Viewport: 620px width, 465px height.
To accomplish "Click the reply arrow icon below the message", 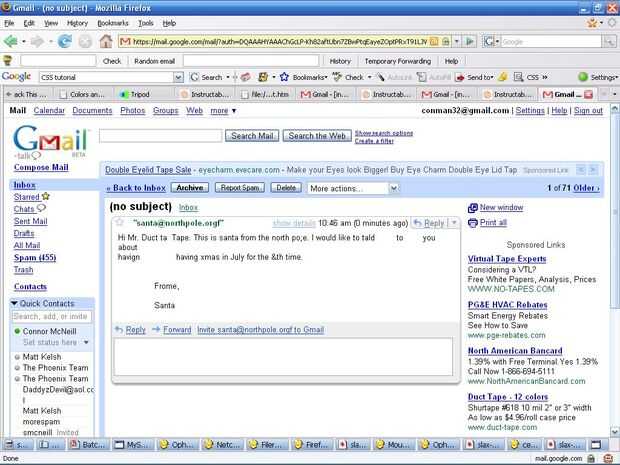I will point(119,329).
